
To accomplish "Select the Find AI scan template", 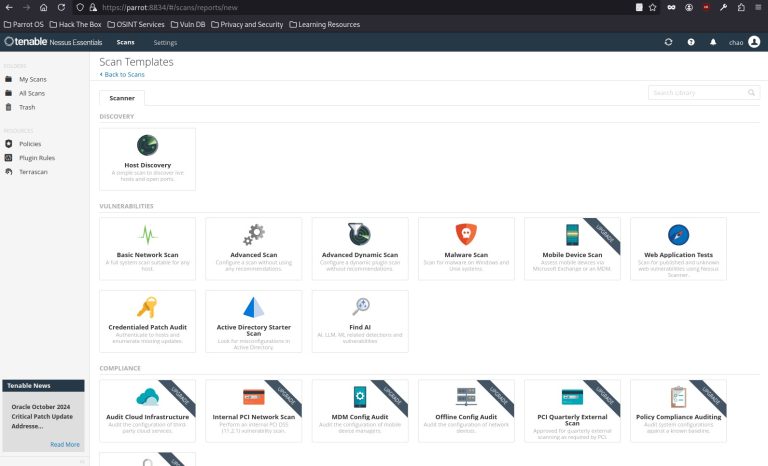I will (360, 320).
